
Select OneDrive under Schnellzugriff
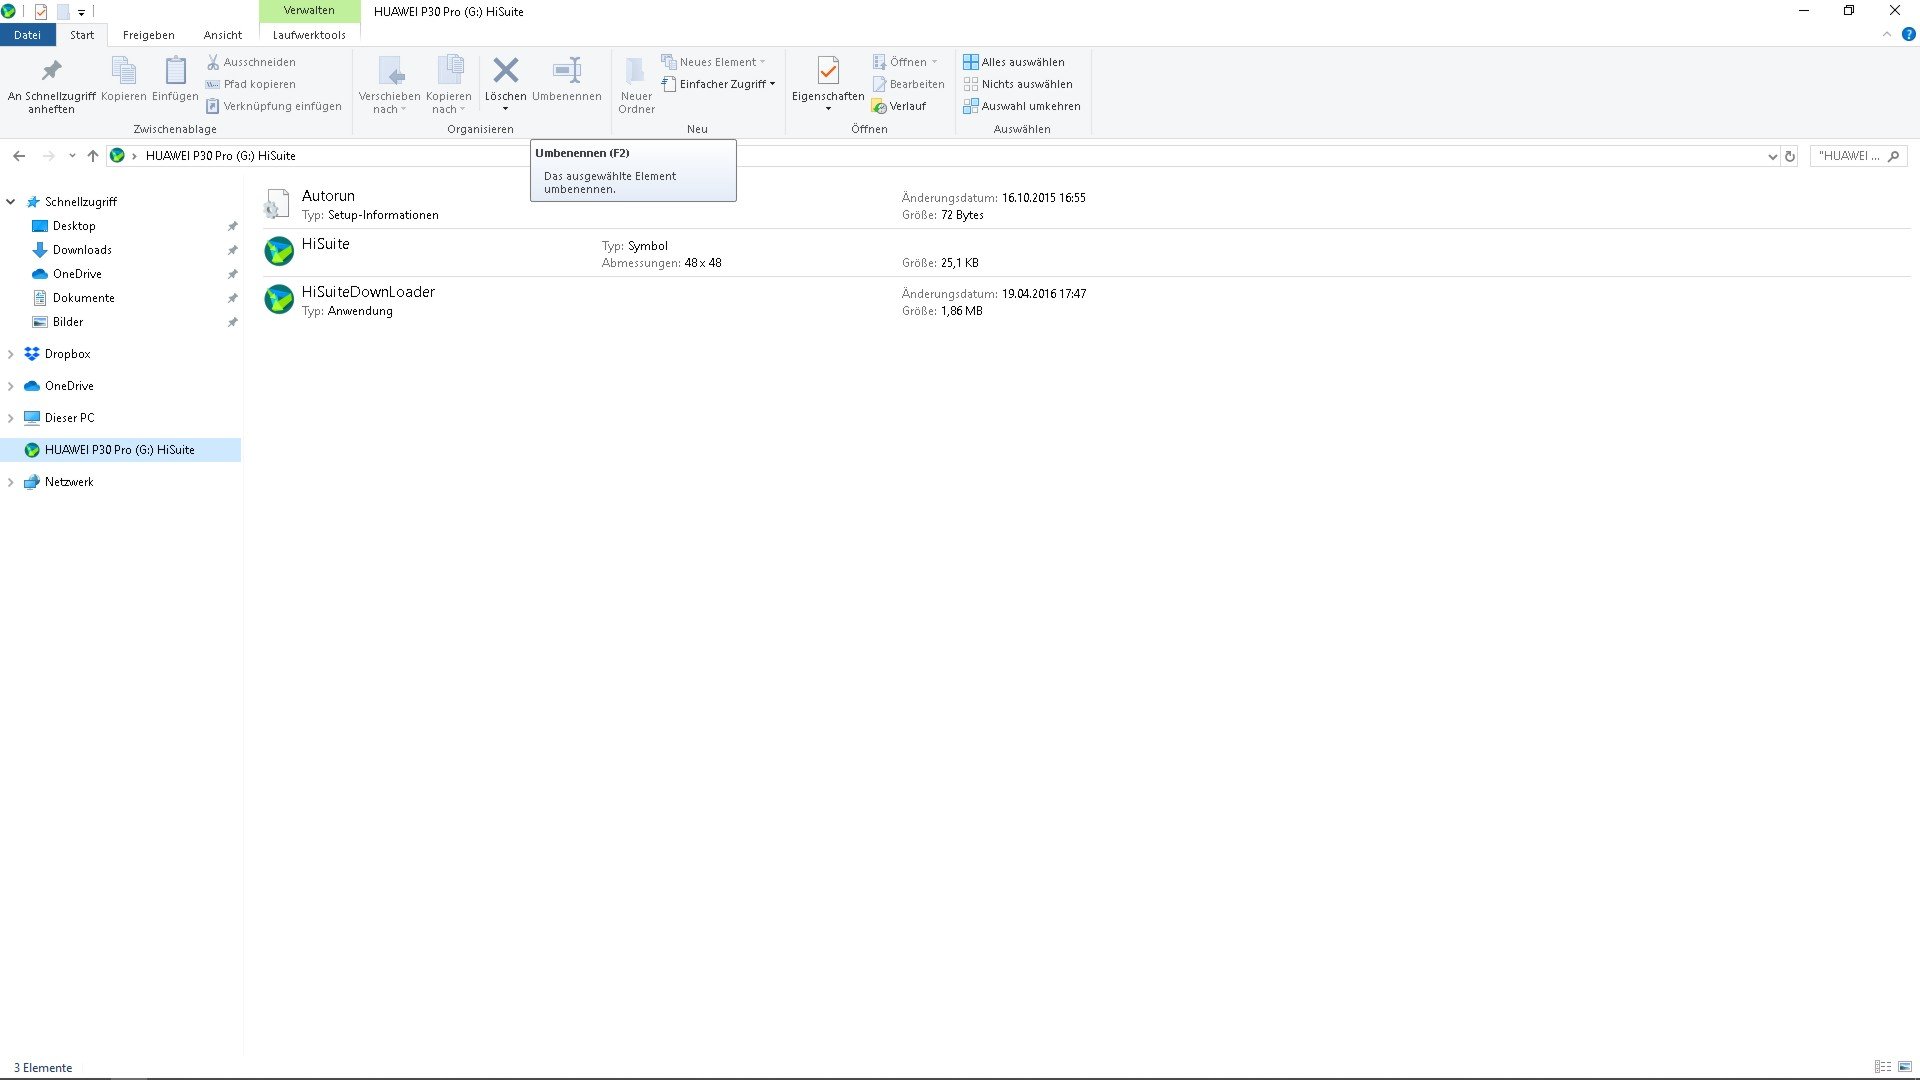(77, 274)
